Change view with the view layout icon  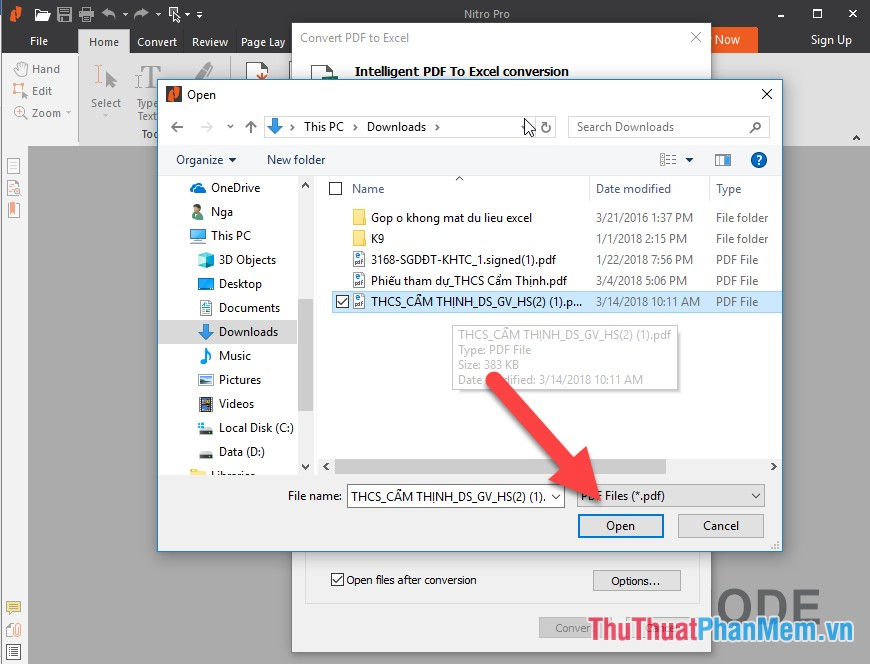click(x=668, y=160)
